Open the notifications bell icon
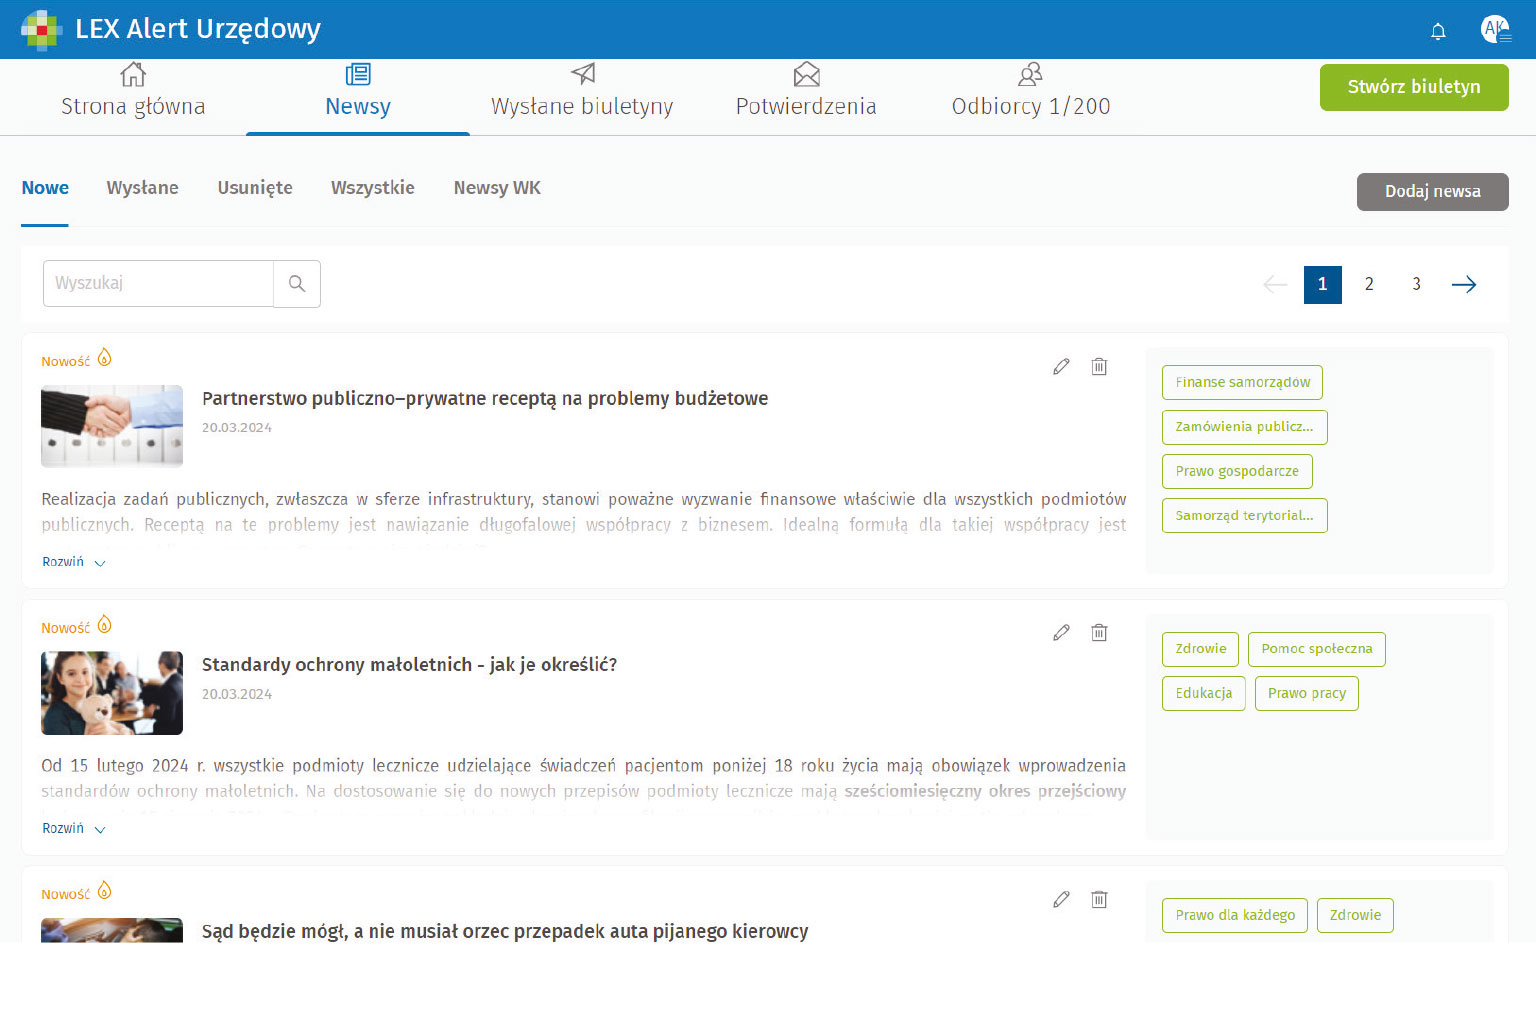Image resolution: width=1536 pixels, height=1024 pixels. (x=1438, y=31)
